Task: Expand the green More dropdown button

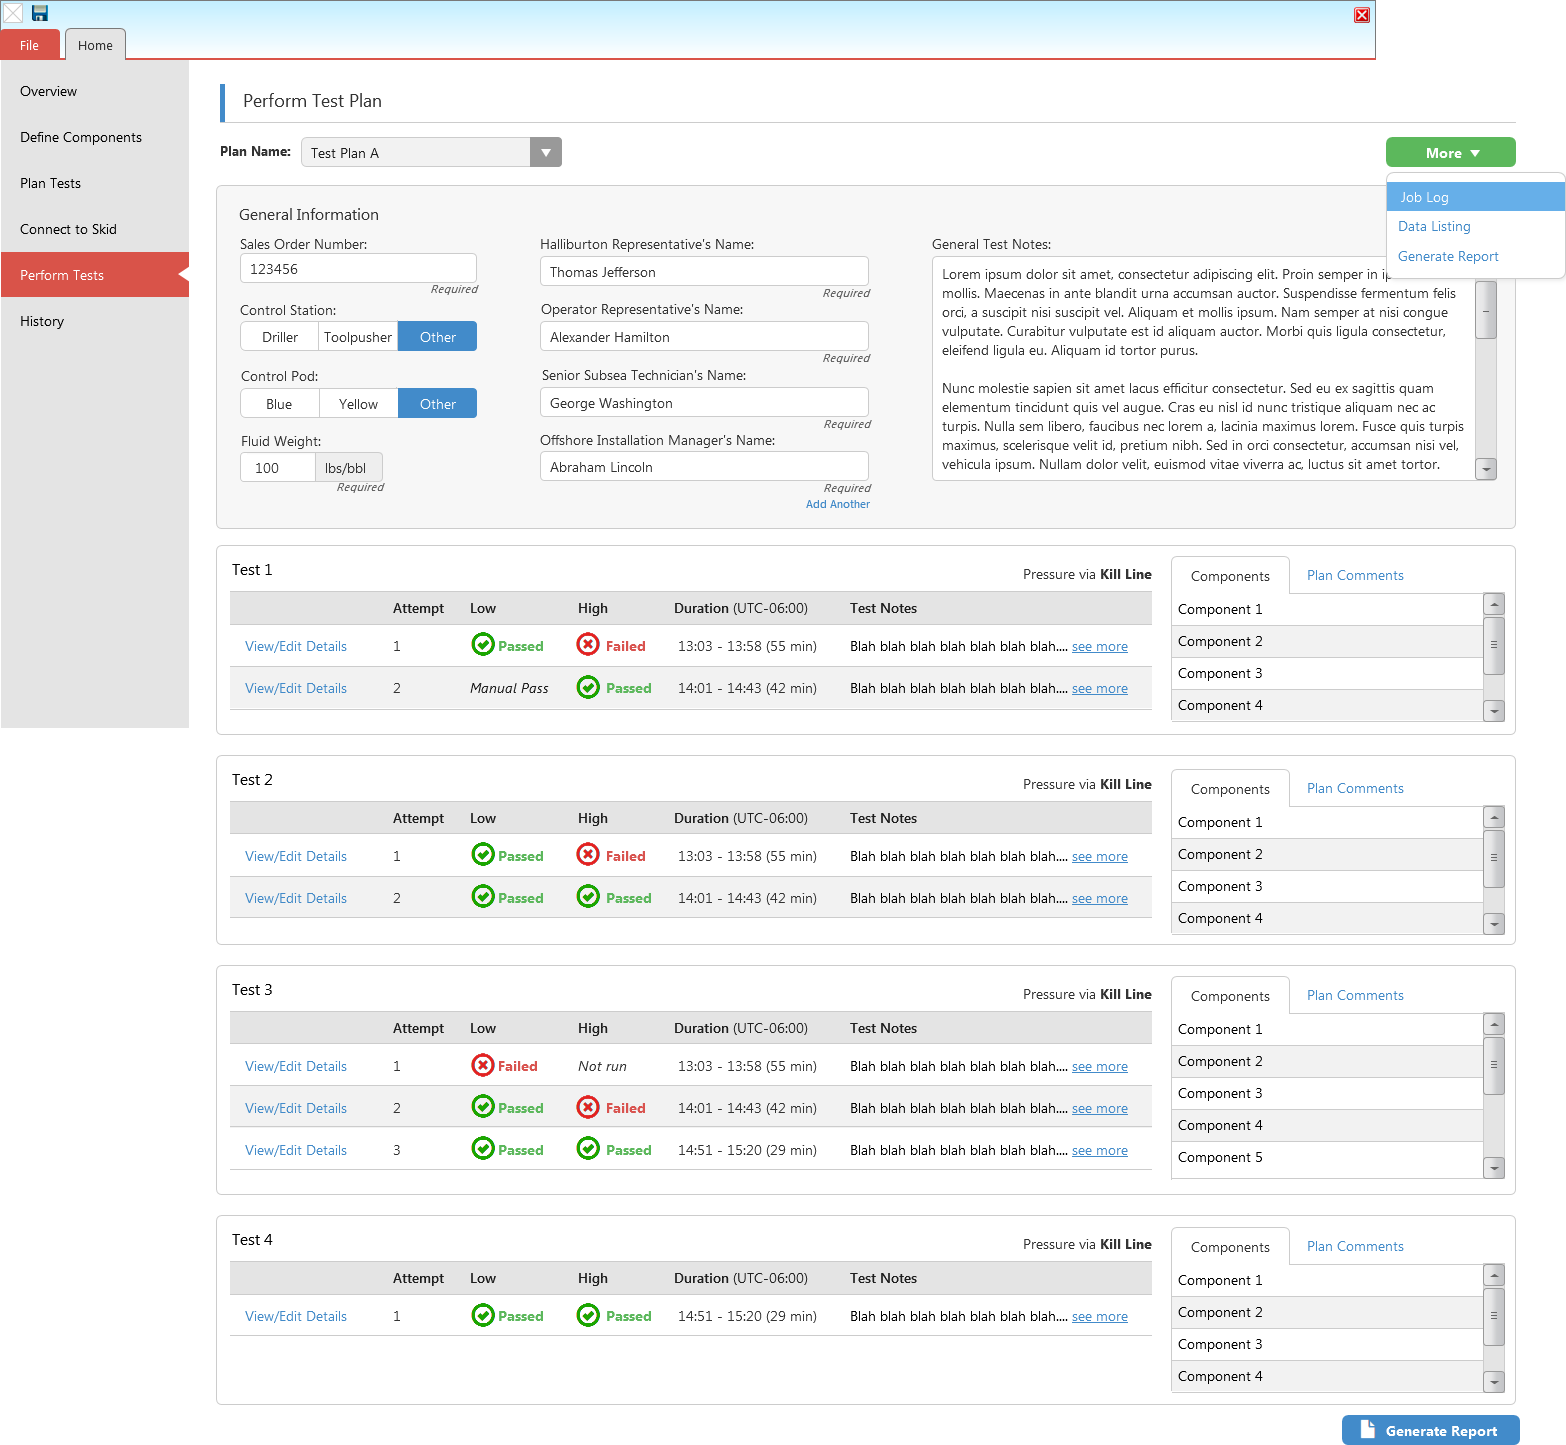Action: pyautogui.click(x=1450, y=153)
